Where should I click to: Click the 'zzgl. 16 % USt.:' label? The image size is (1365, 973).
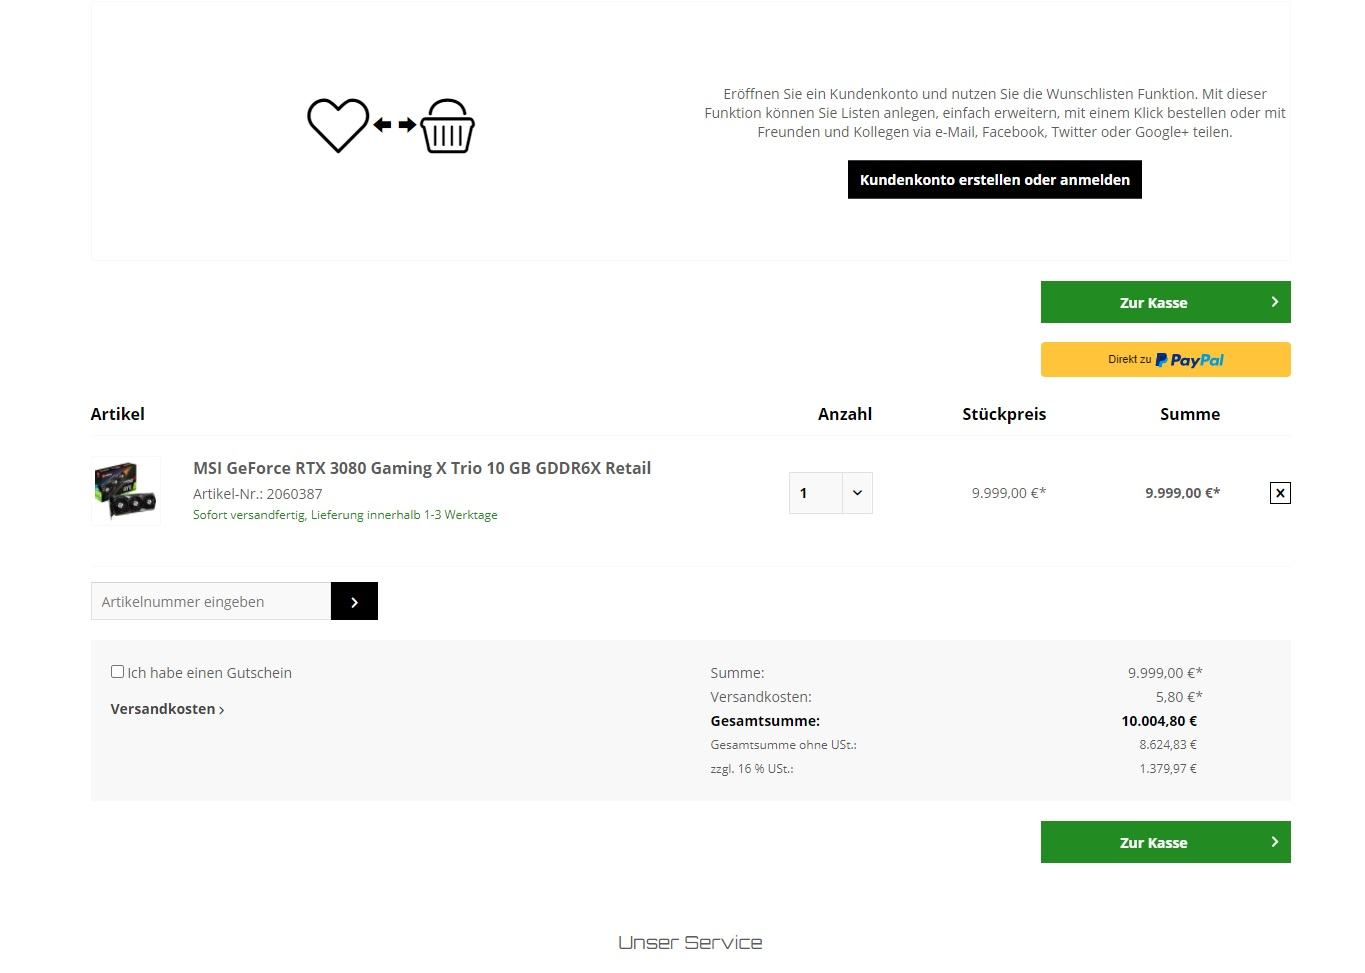[x=752, y=769]
